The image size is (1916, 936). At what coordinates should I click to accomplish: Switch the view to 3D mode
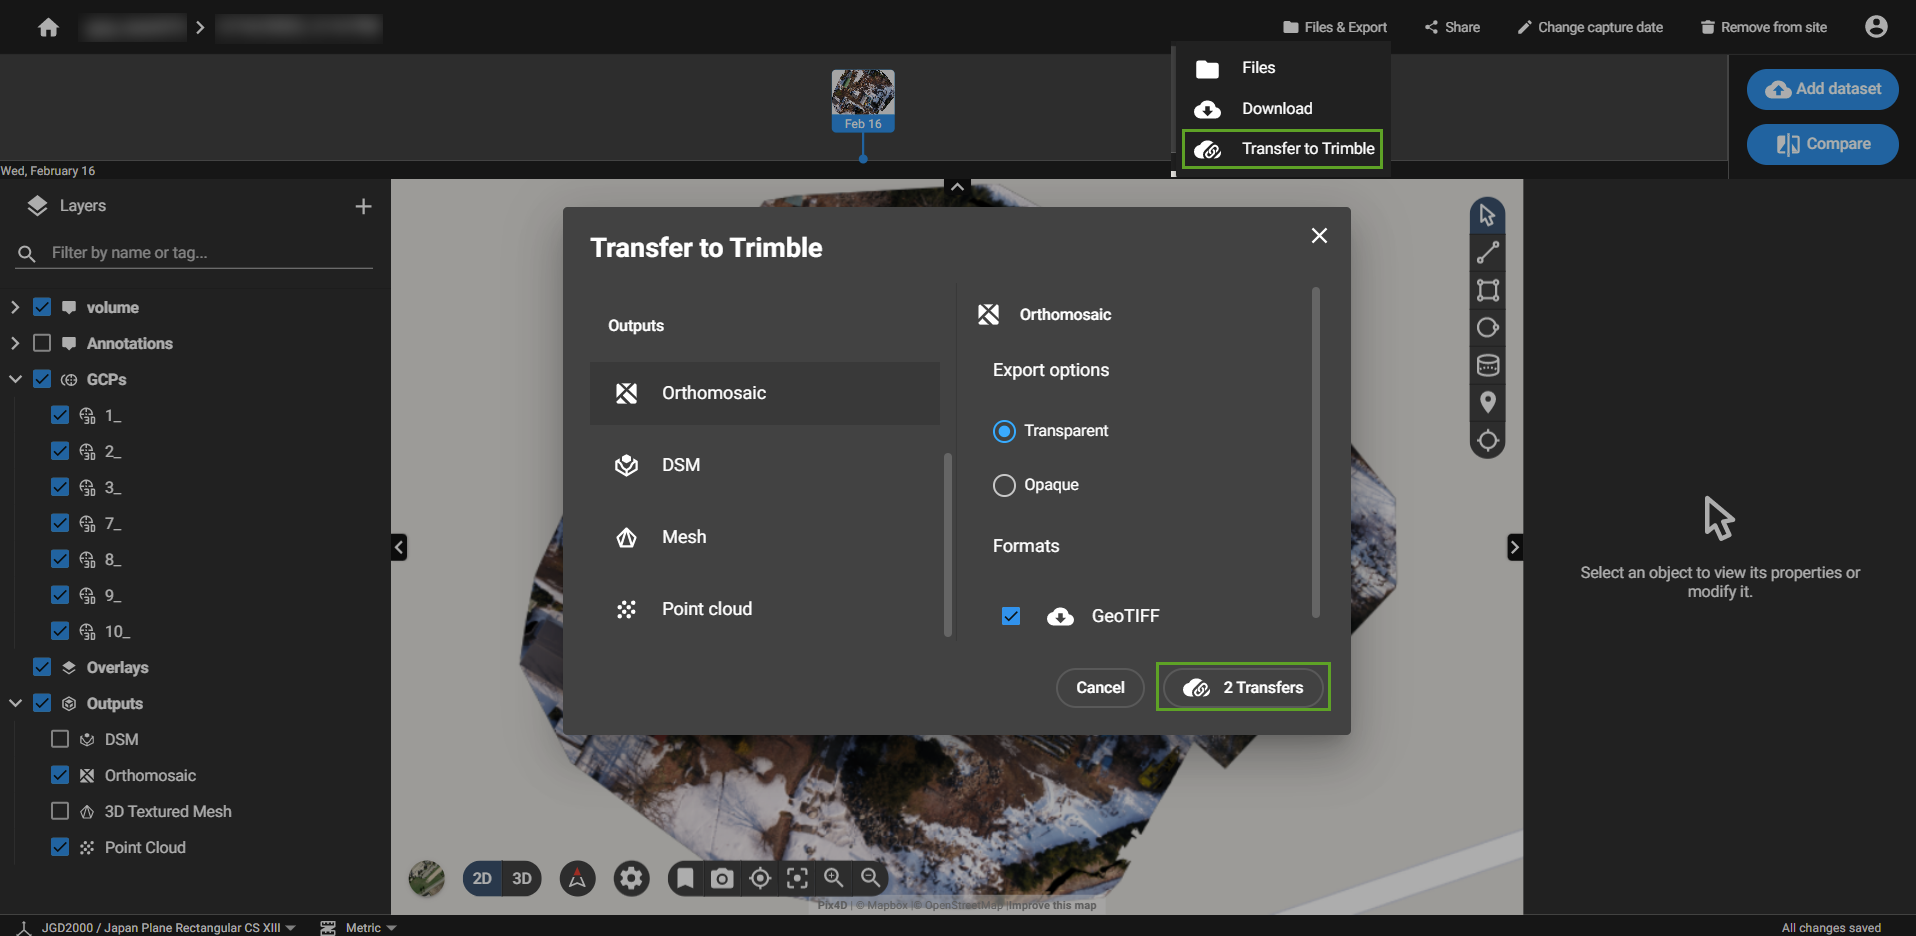tap(521, 878)
